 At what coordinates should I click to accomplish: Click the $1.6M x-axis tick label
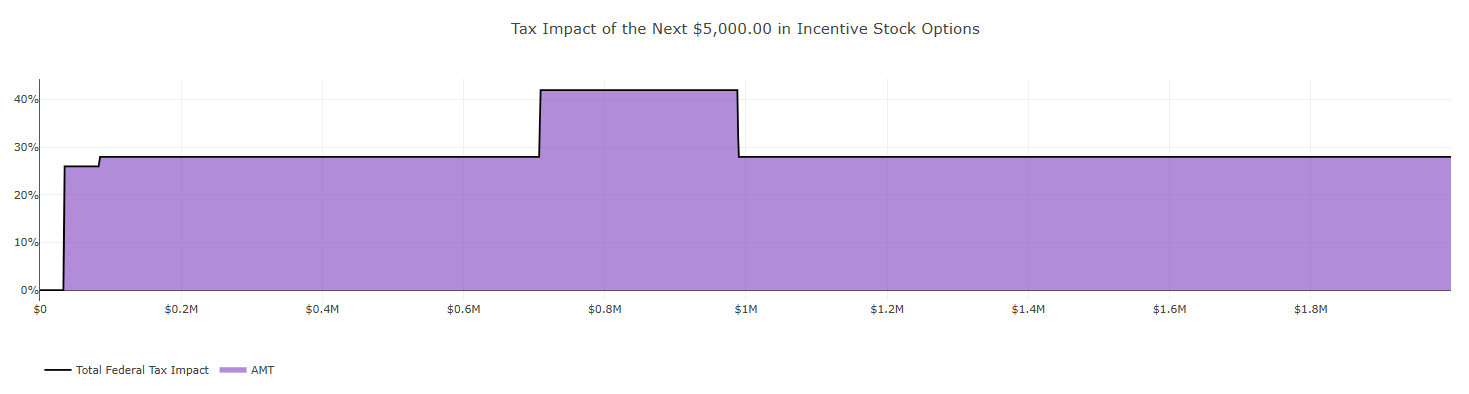[x=1169, y=309]
